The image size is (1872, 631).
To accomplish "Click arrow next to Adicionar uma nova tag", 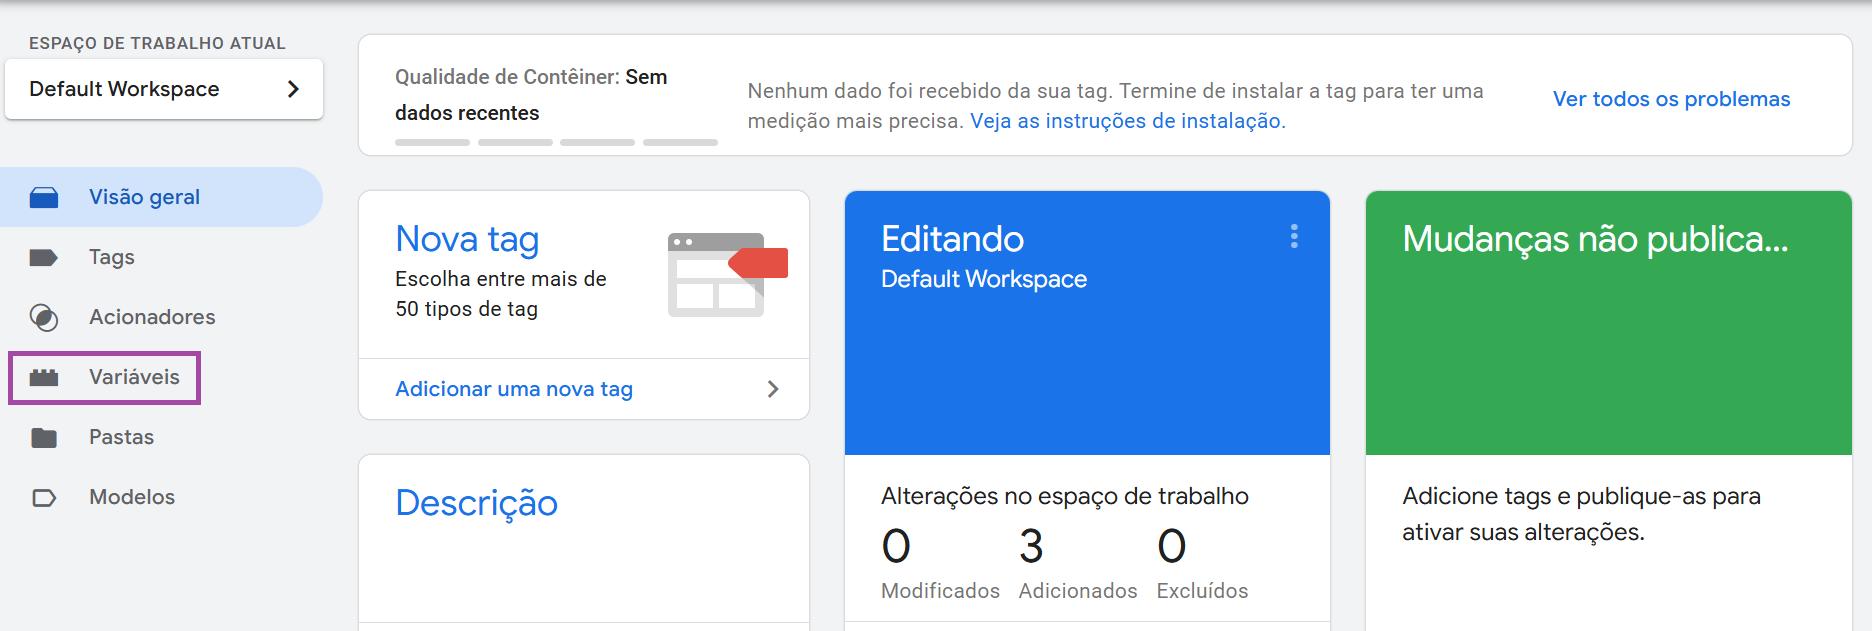I will click(772, 389).
